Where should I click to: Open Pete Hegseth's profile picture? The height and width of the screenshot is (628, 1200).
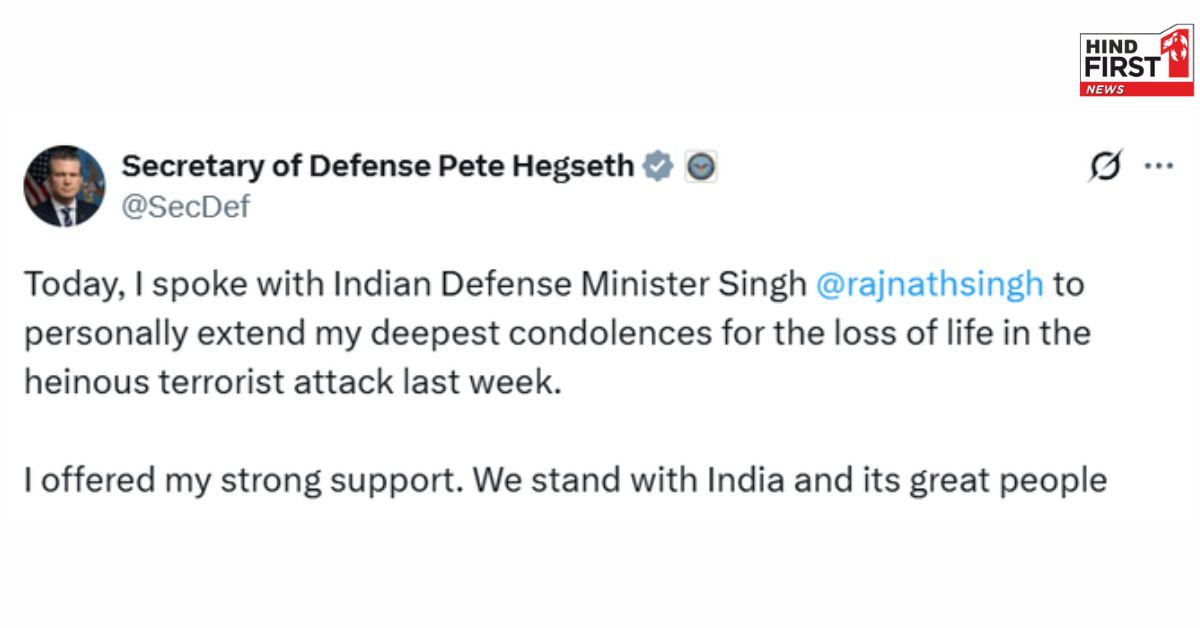coord(64,186)
